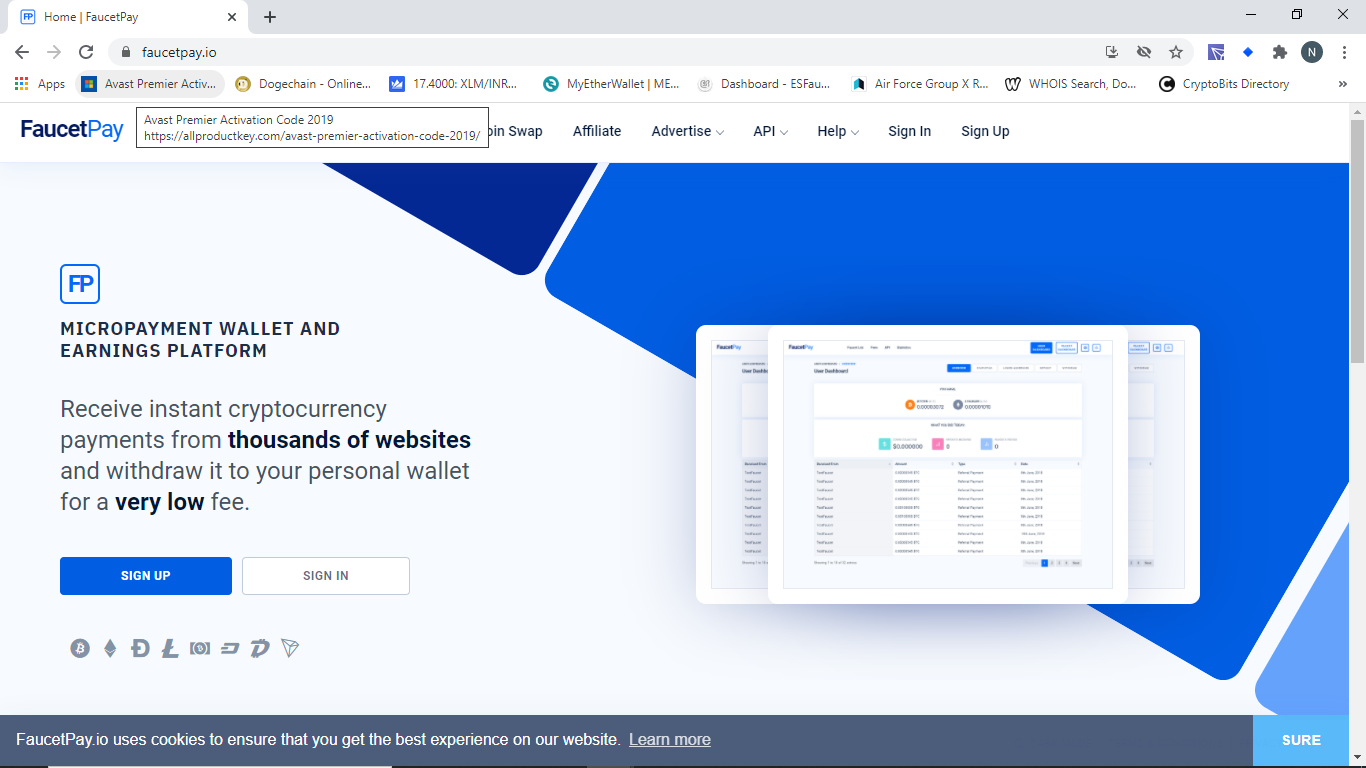
Task: Open the CryptoBits Directory bookmark
Action: (x=1224, y=84)
